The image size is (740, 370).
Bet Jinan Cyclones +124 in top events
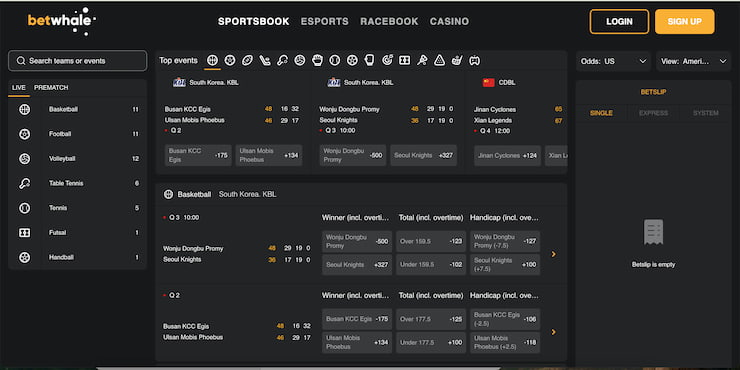click(x=507, y=156)
